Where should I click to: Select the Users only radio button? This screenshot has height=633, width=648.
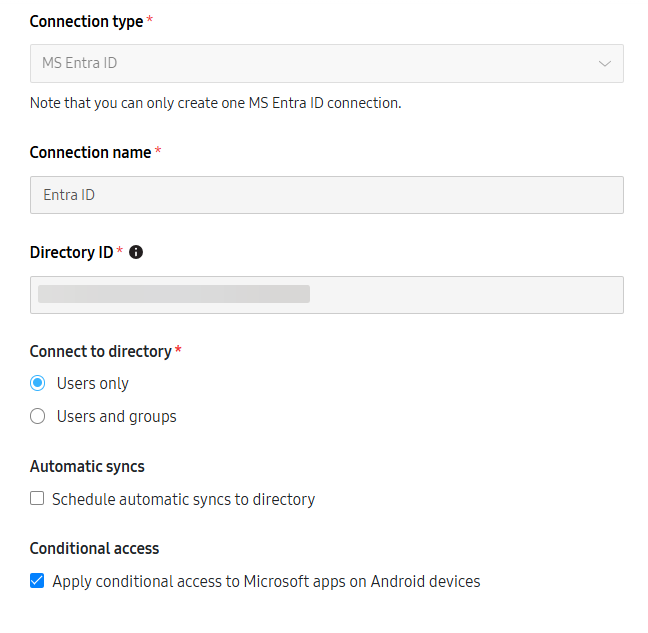click(x=38, y=383)
